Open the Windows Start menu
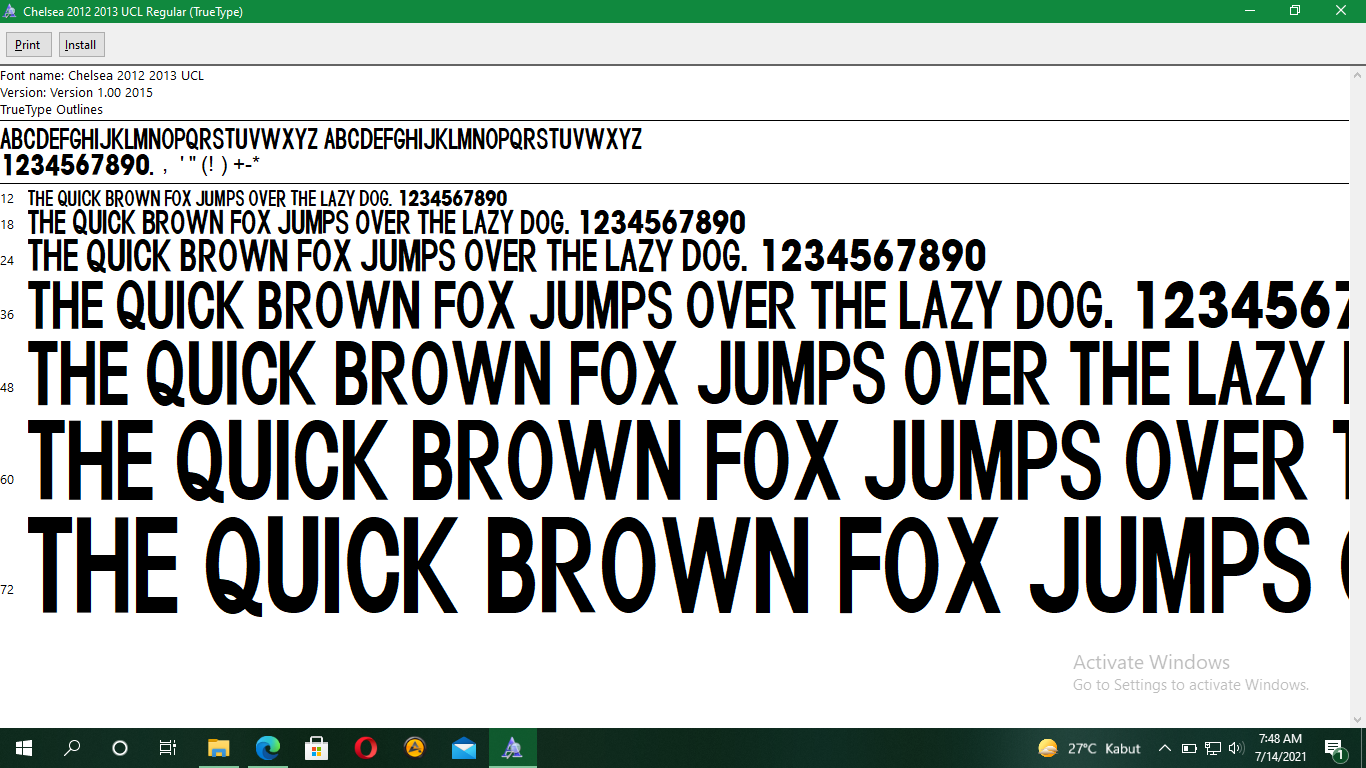 click(24, 748)
